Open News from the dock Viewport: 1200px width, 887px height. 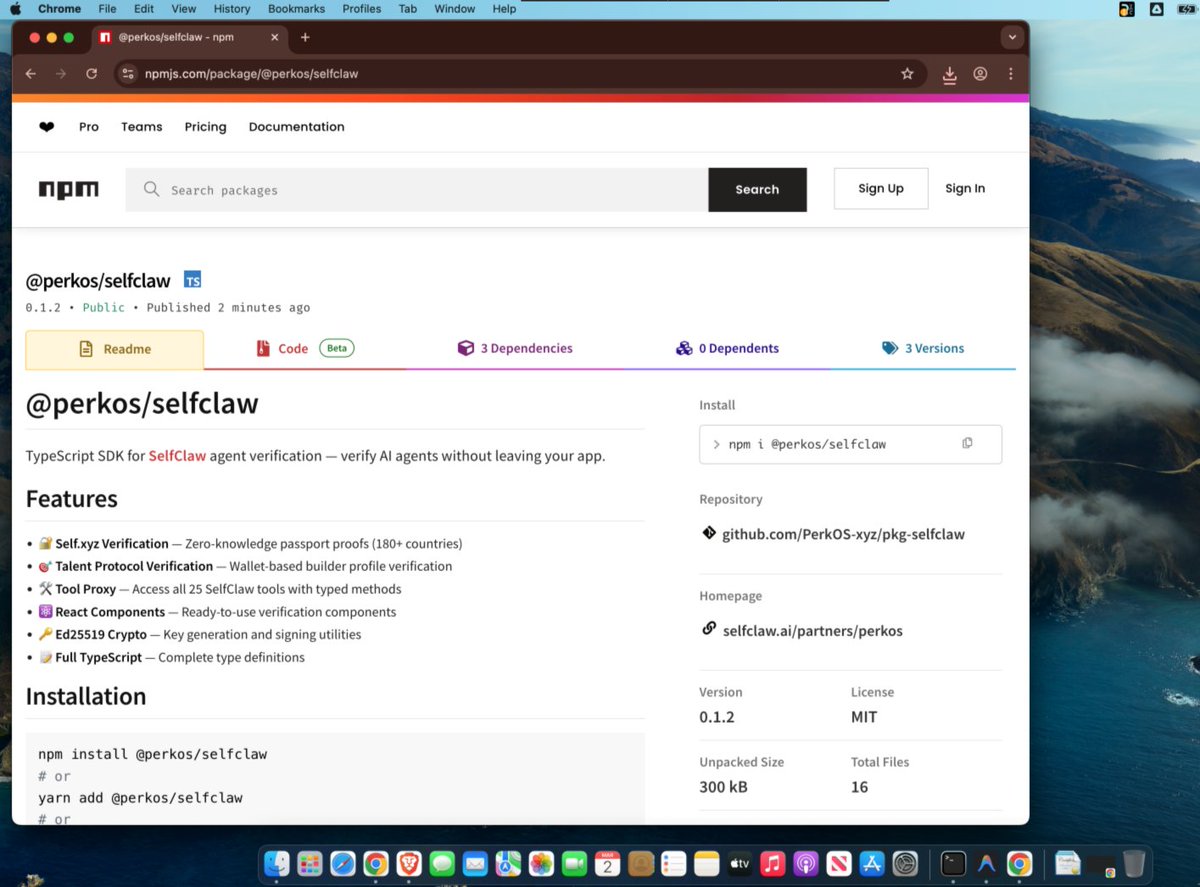click(838, 863)
